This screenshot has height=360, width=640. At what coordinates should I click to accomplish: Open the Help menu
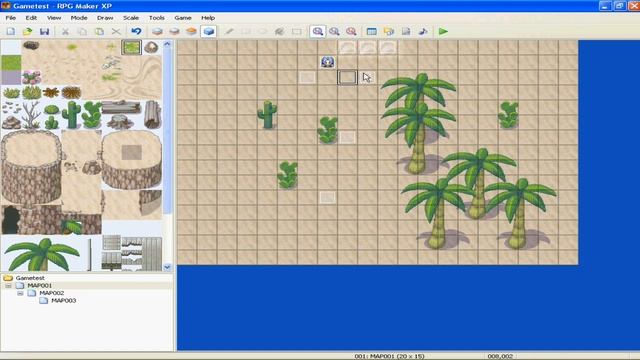tap(208, 18)
